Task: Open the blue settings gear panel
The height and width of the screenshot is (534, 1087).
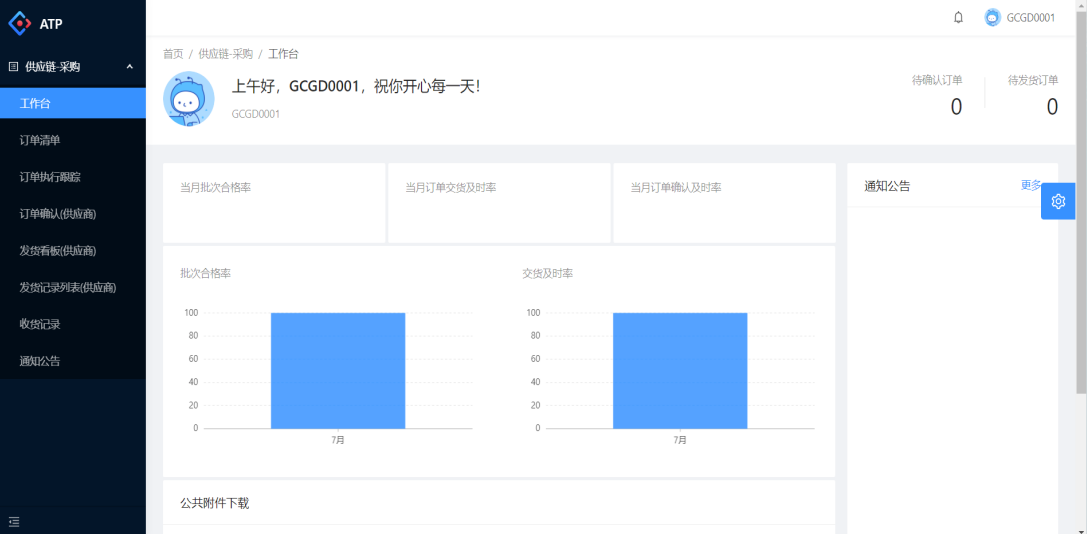Action: click(x=1058, y=201)
